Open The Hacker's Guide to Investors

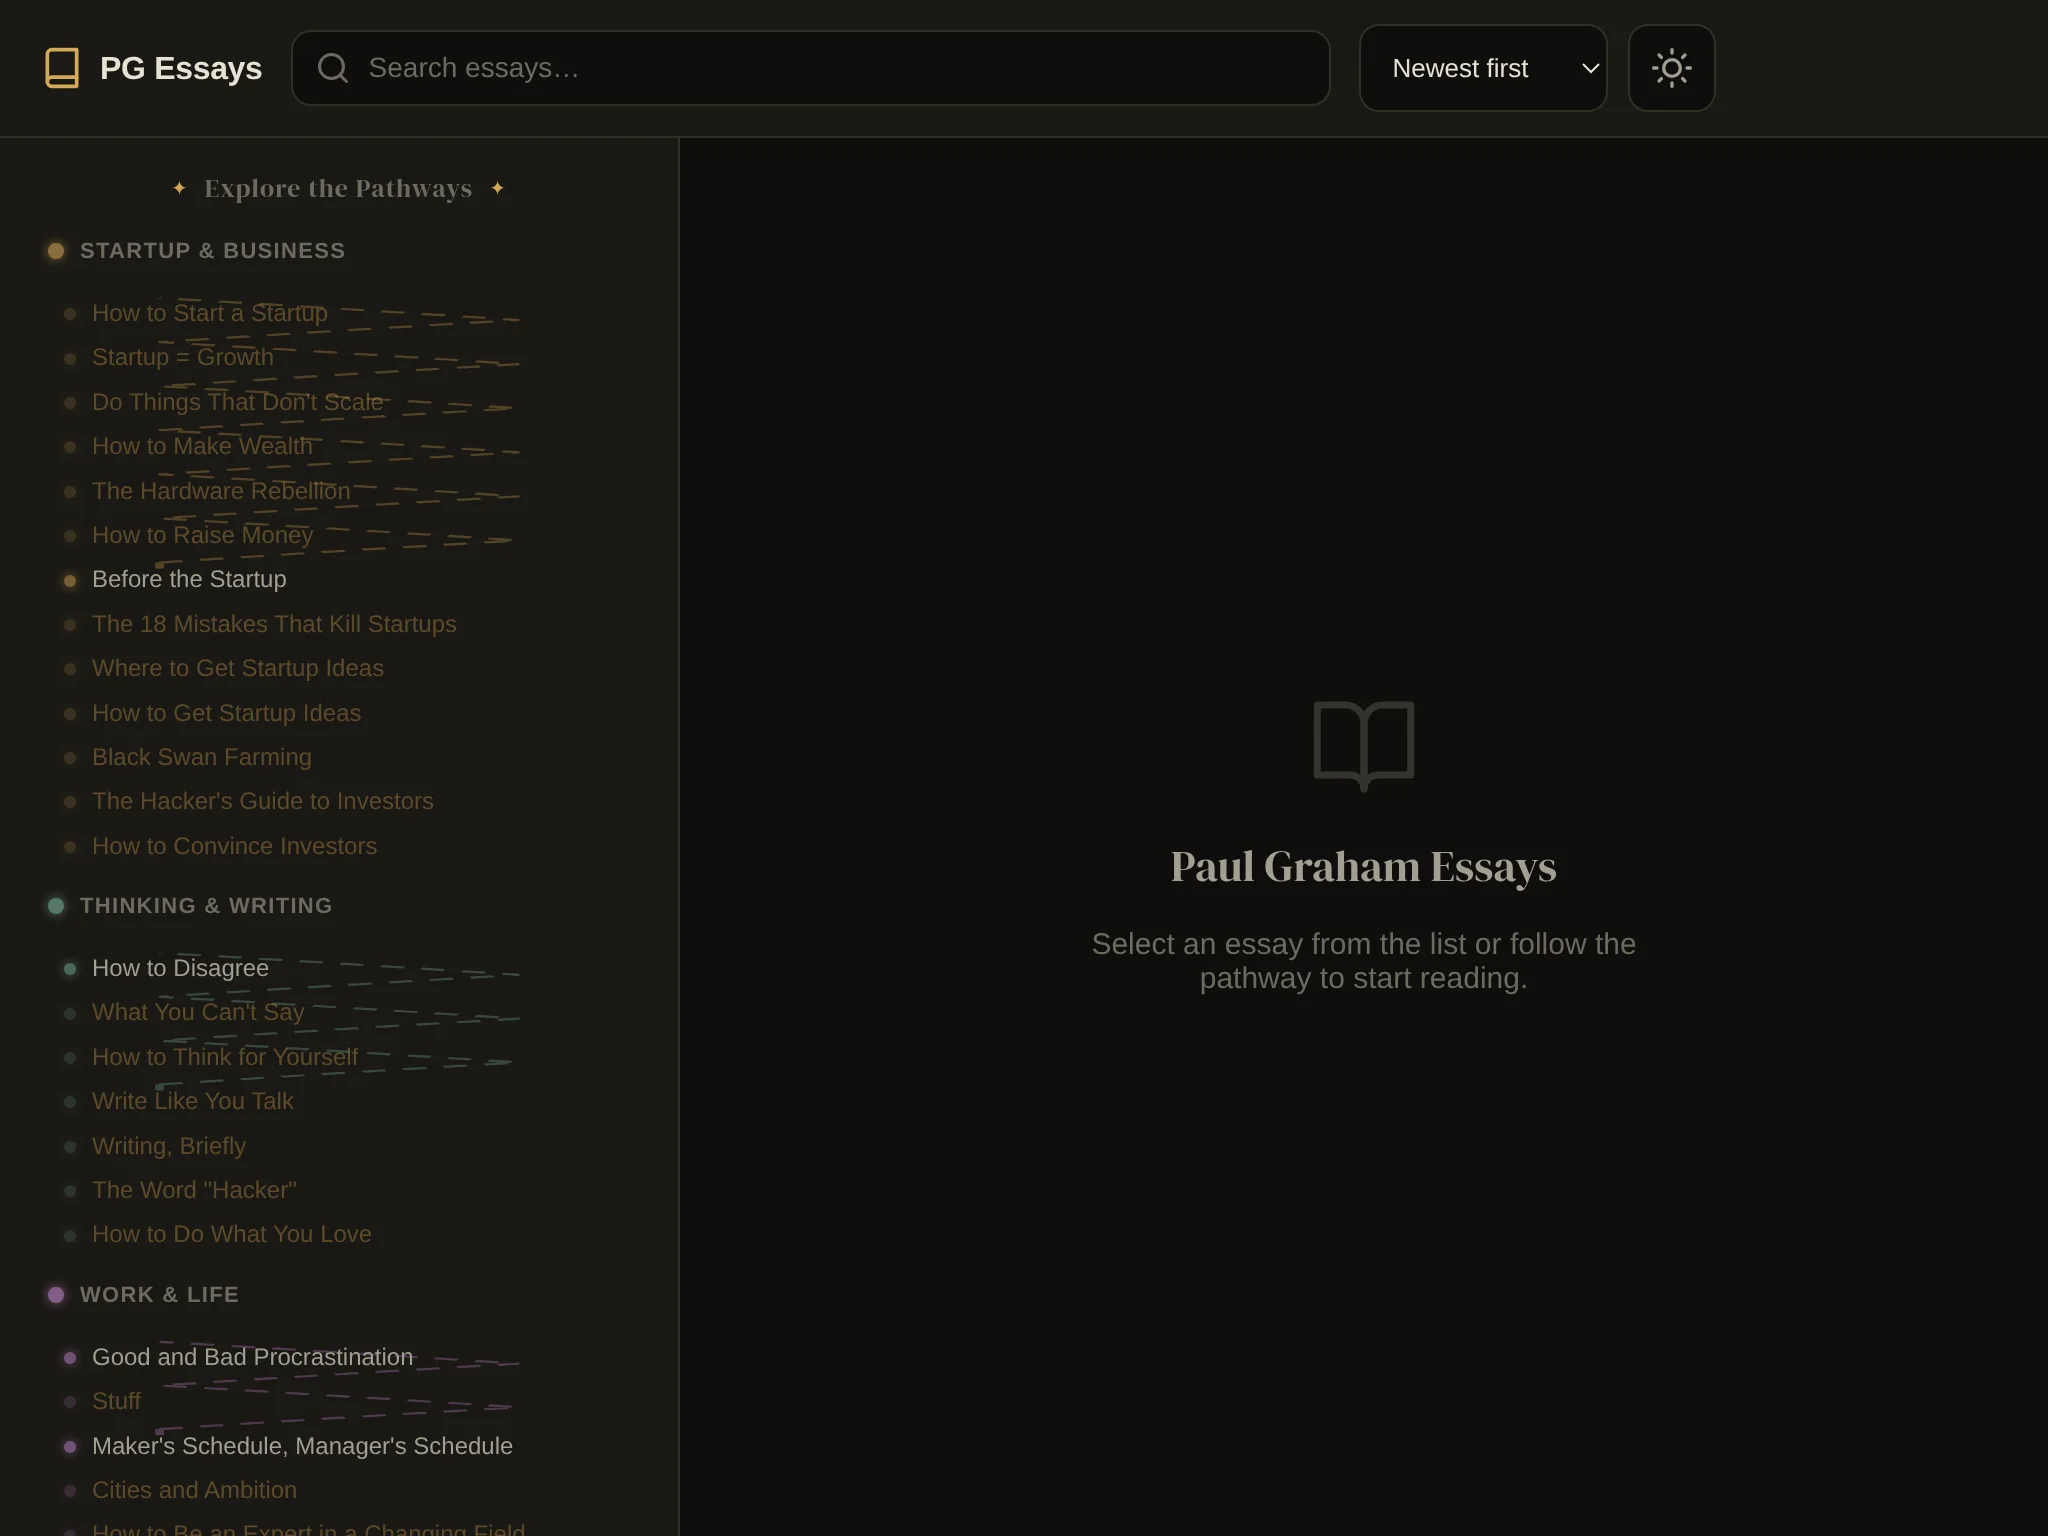pyautogui.click(x=263, y=801)
